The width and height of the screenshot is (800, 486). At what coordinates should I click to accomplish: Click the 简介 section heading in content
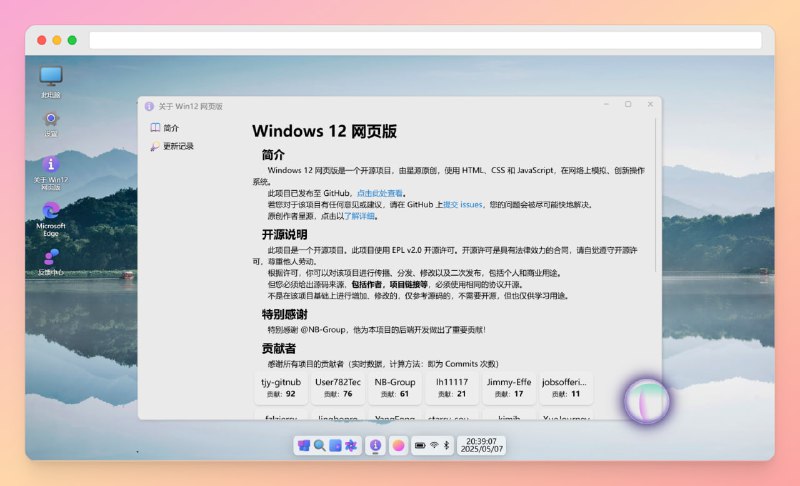pyautogui.click(x=273, y=155)
